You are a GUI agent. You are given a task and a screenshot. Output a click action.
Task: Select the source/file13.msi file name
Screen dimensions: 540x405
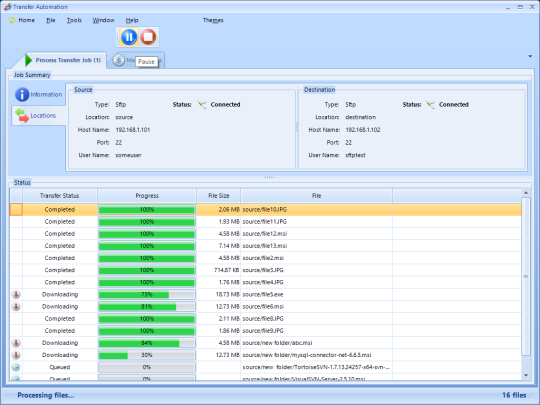click(x=264, y=246)
